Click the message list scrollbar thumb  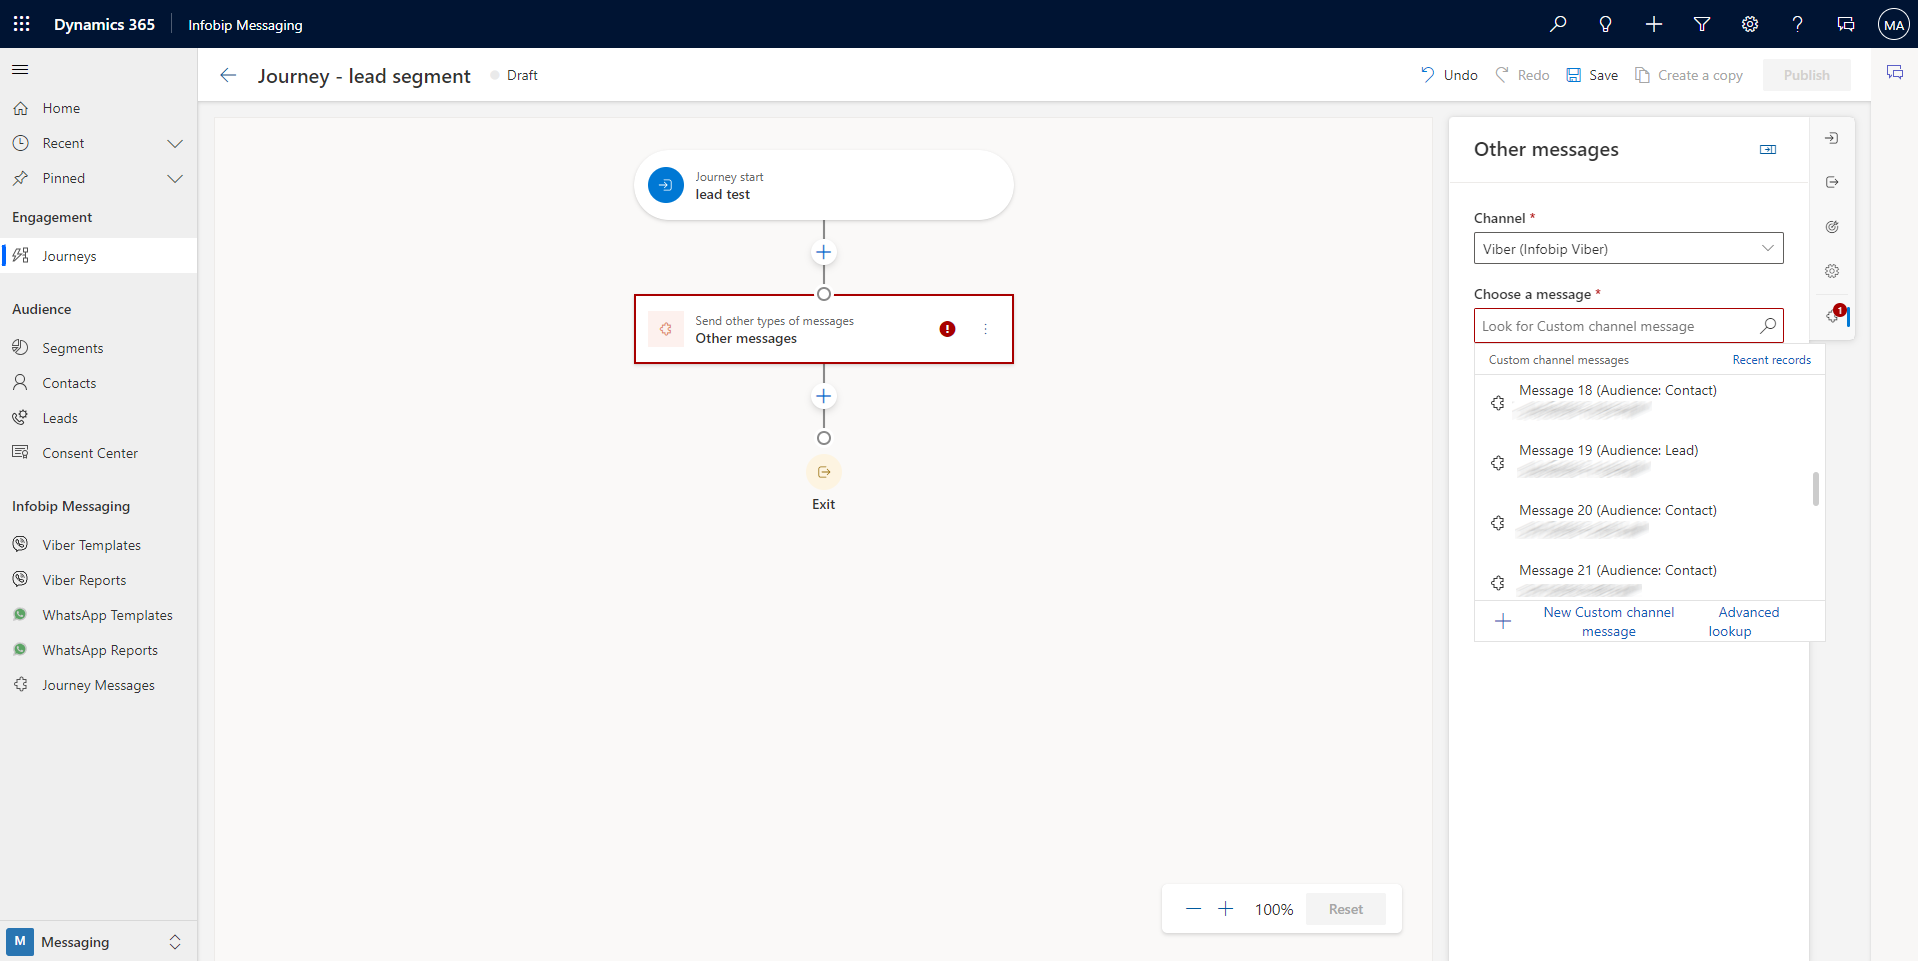tap(1815, 489)
